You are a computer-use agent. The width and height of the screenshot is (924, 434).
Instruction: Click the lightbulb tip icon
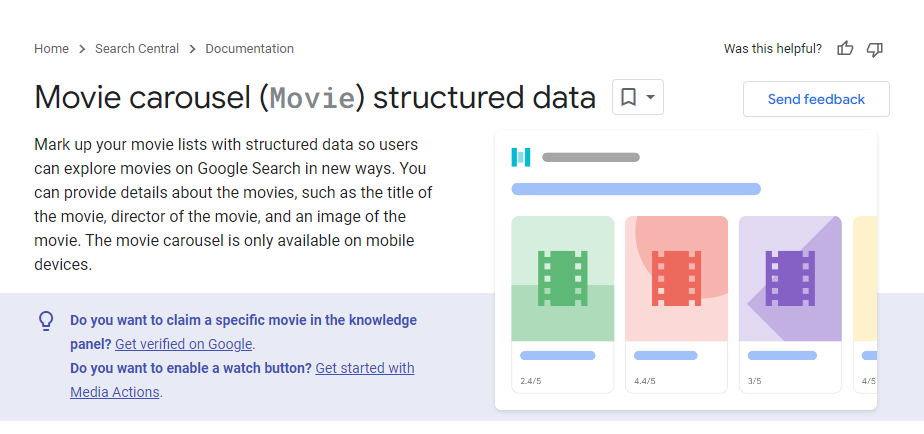[x=46, y=321]
